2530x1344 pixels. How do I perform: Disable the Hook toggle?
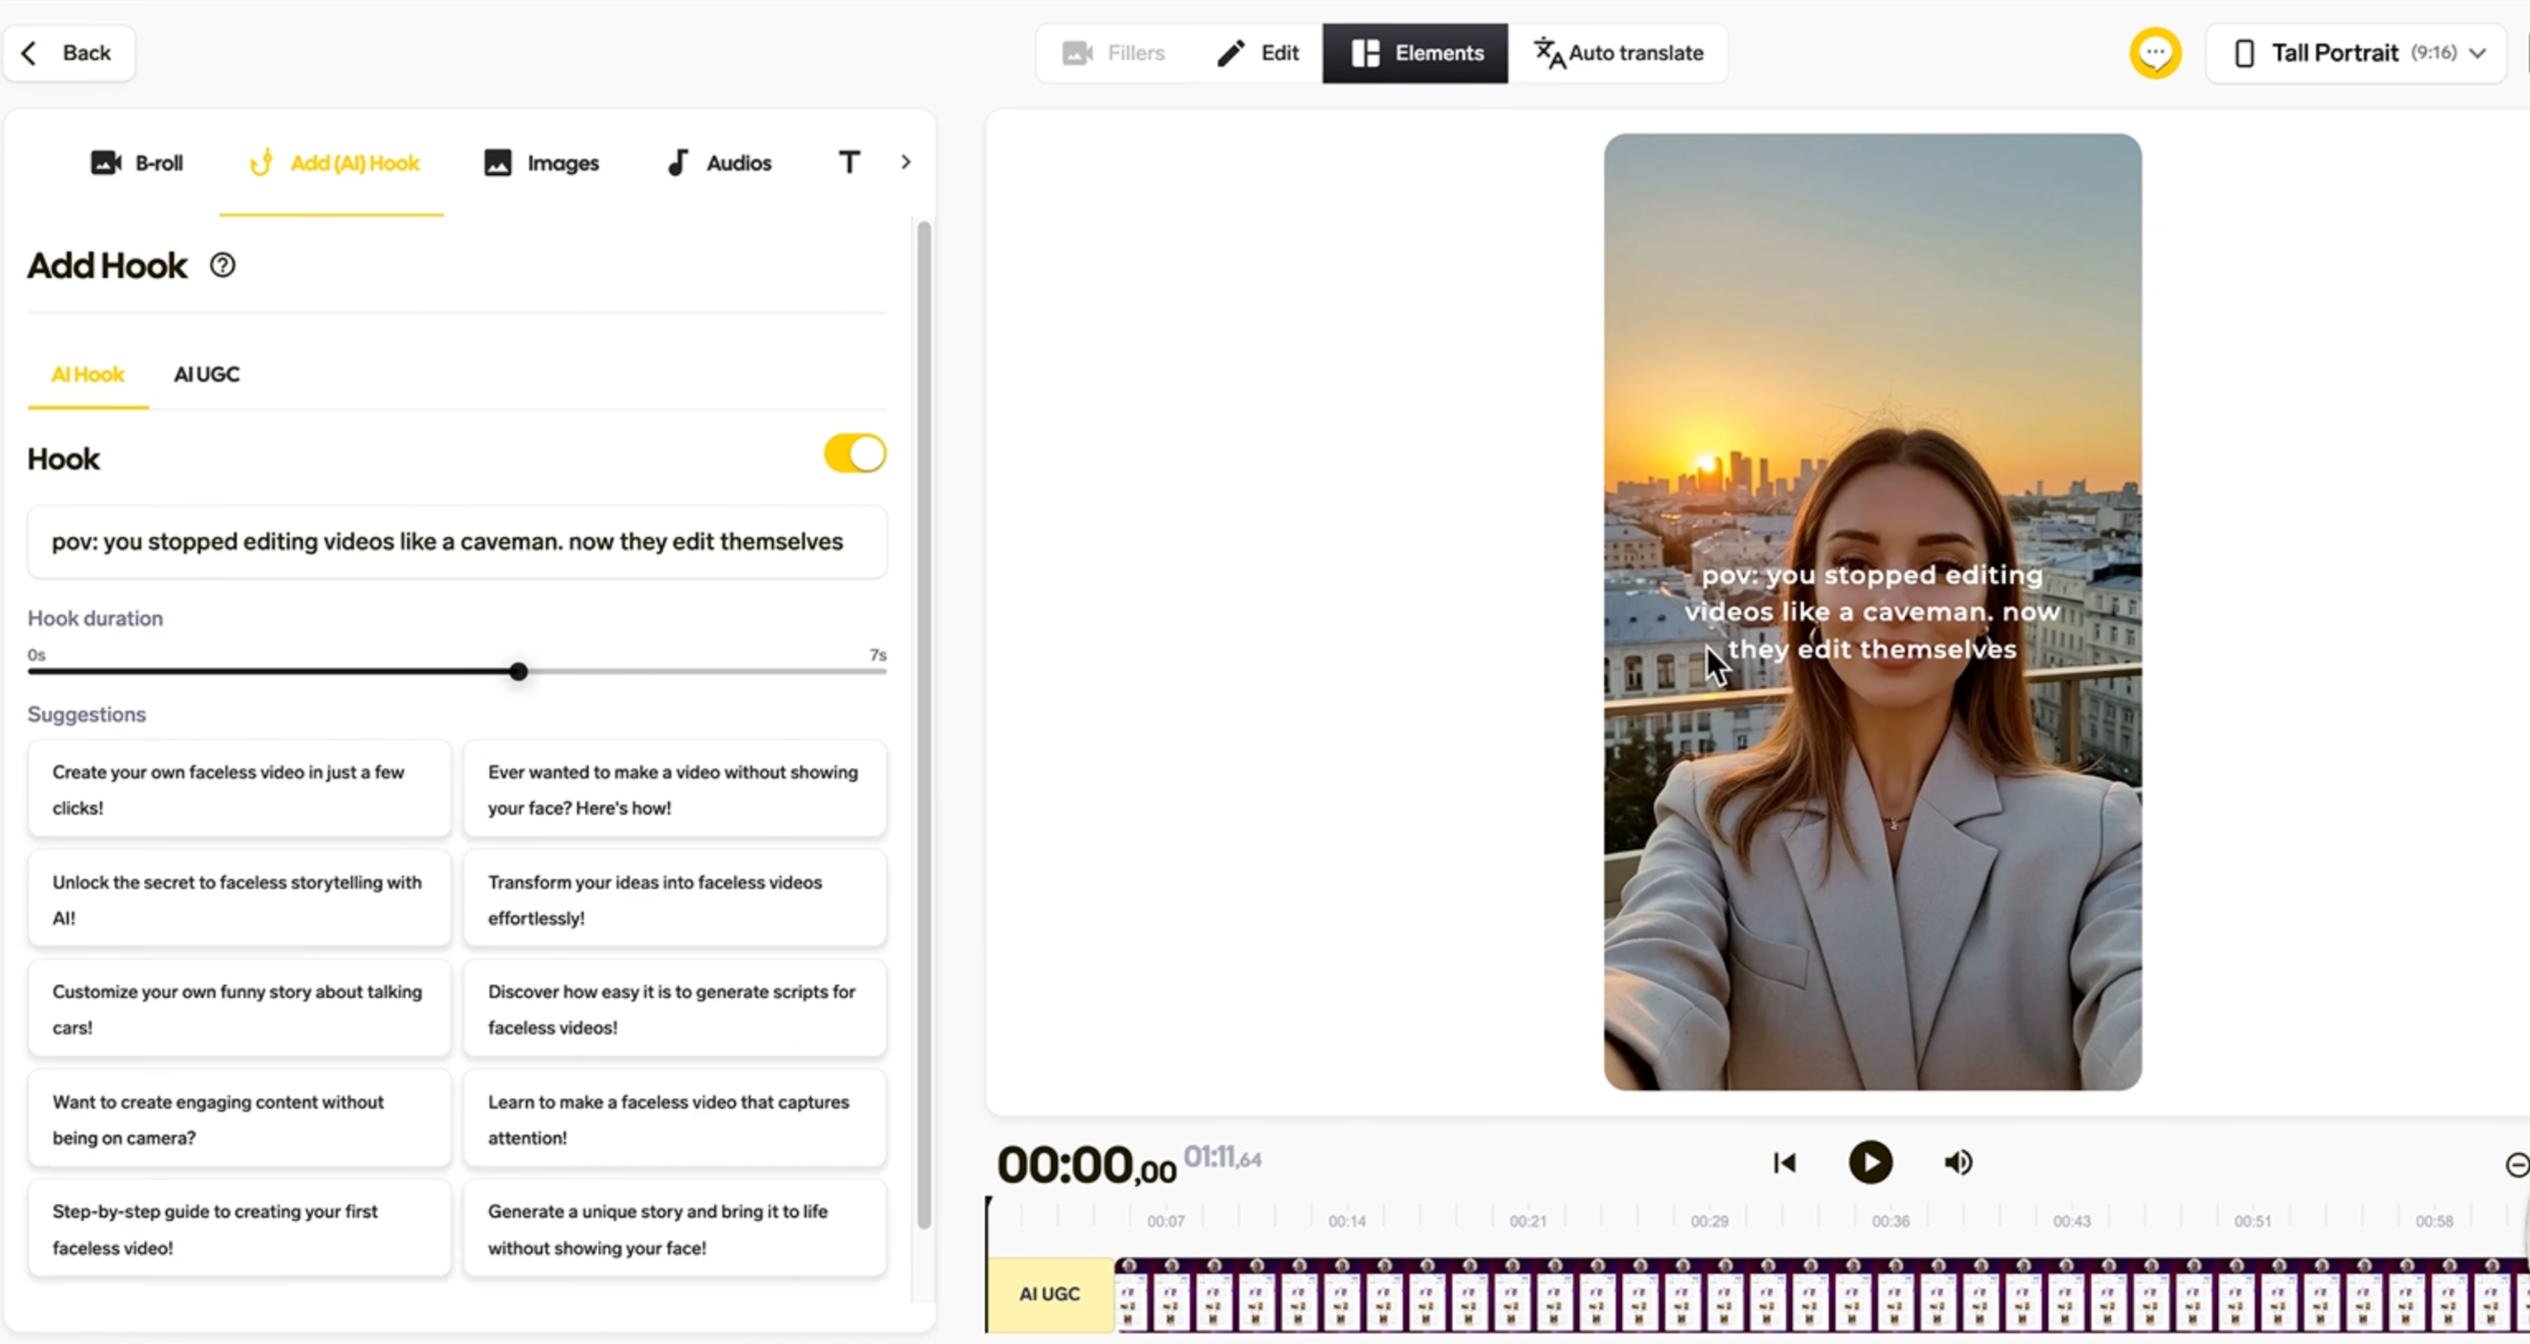[x=854, y=453]
